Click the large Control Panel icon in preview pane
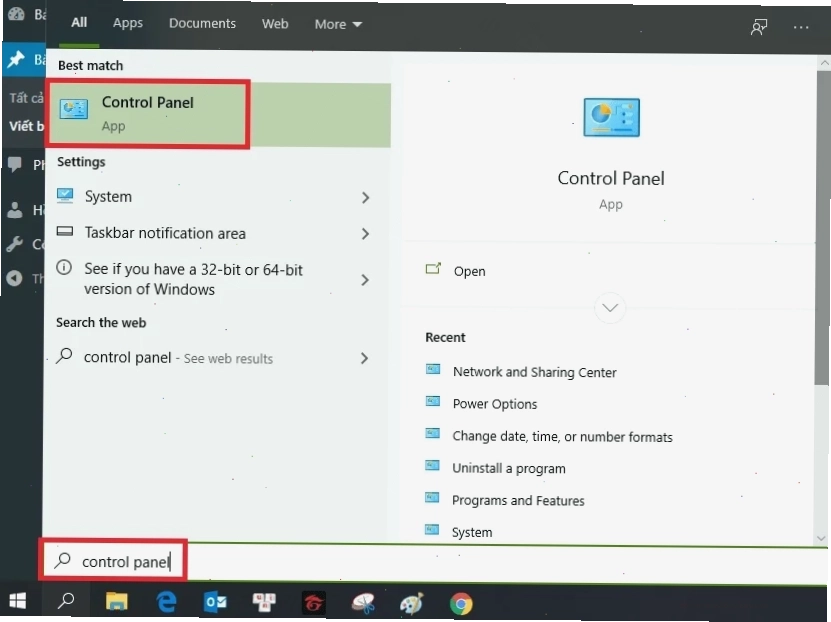The image size is (831, 622). (x=611, y=118)
